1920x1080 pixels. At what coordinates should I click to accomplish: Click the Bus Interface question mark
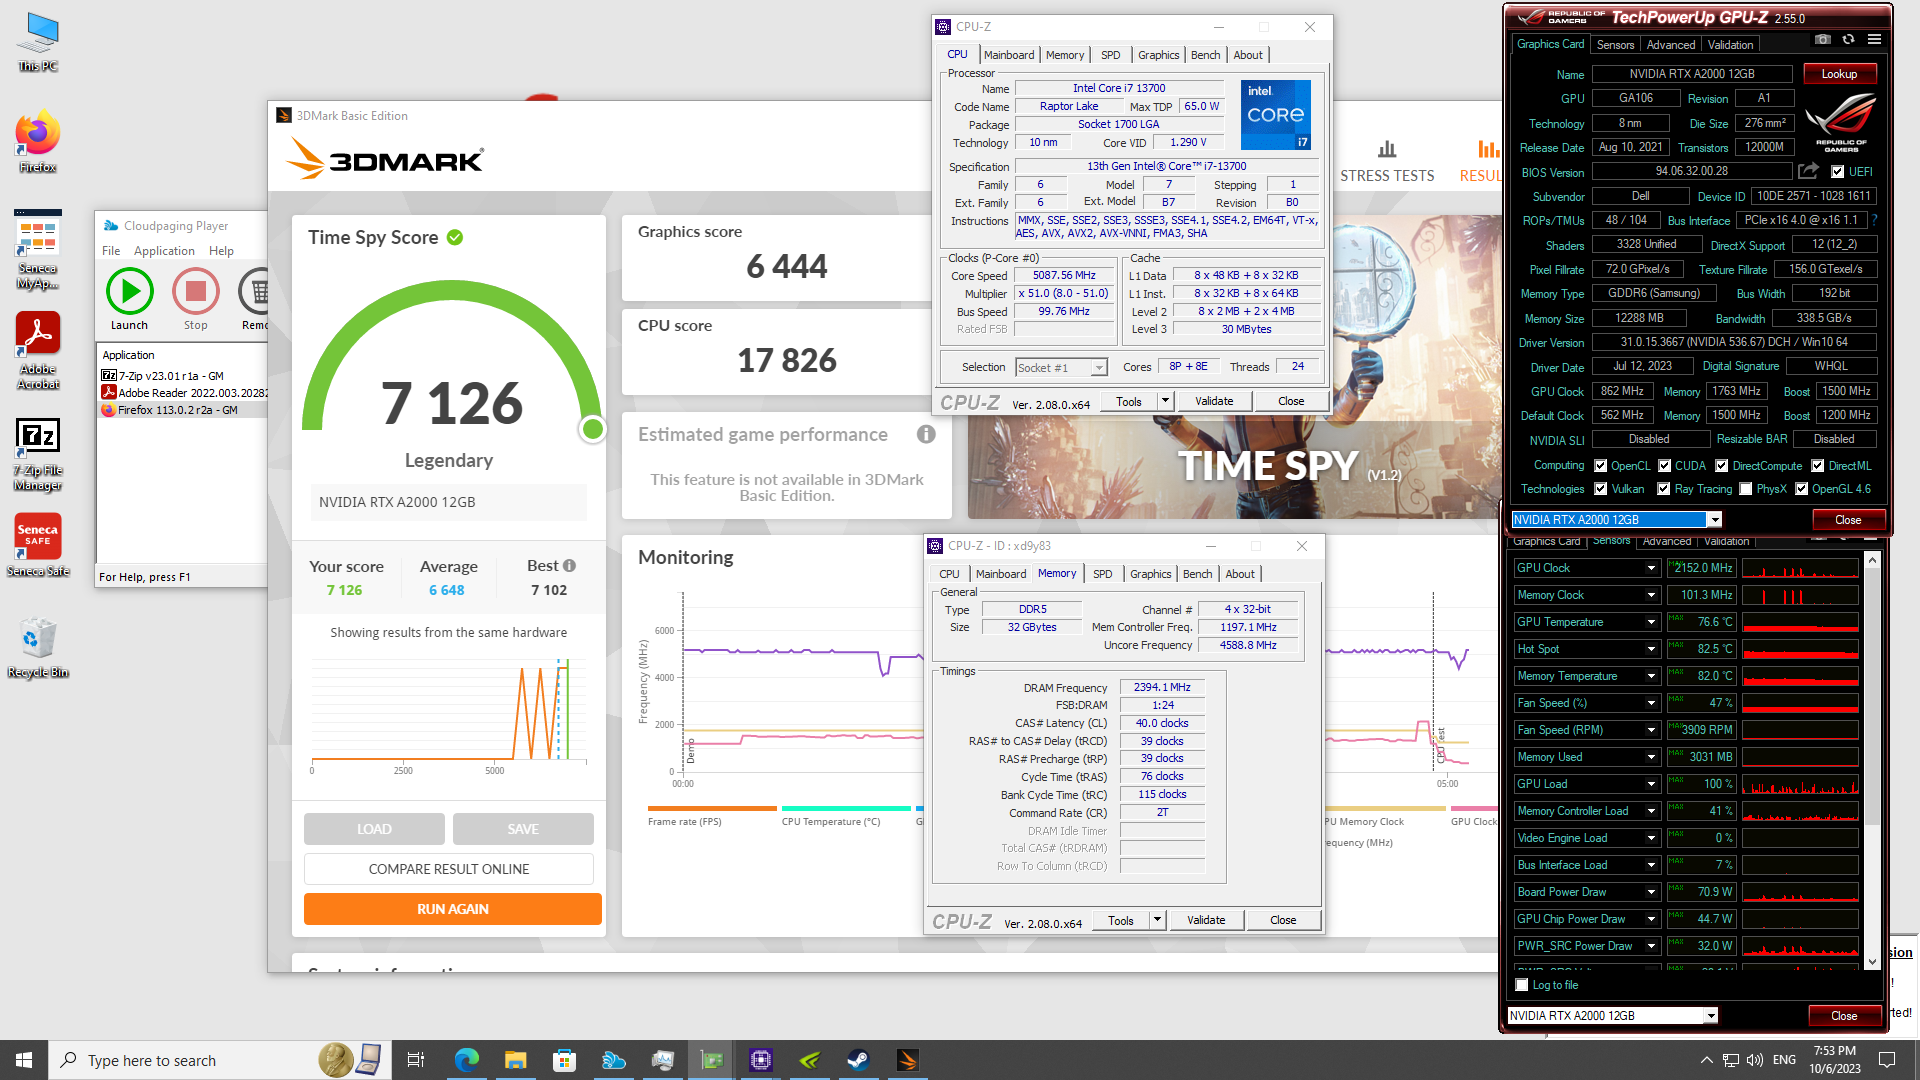tap(1875, 220)
